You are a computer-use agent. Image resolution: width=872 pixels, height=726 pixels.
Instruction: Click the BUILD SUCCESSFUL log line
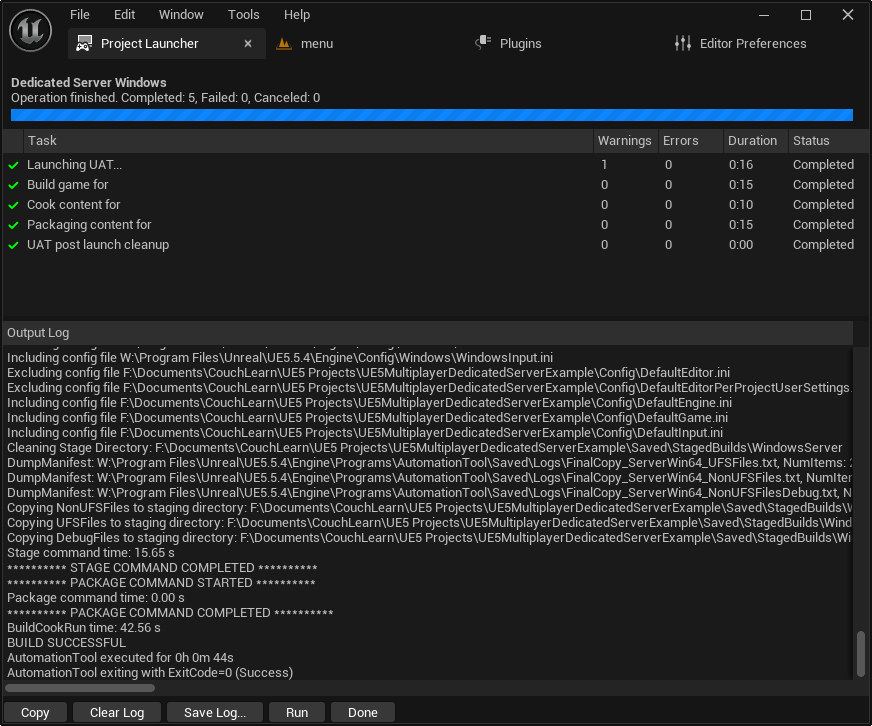point(66,643)
